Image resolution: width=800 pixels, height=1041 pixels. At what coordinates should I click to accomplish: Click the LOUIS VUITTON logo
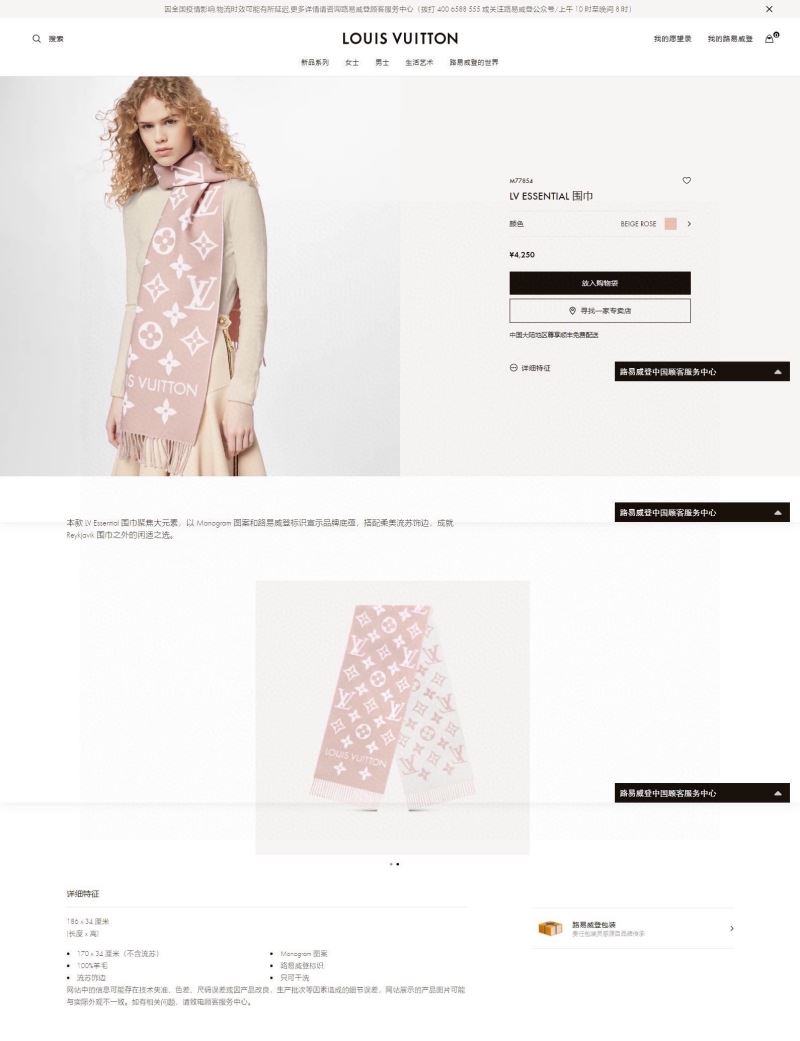click(x=400, y=39)
